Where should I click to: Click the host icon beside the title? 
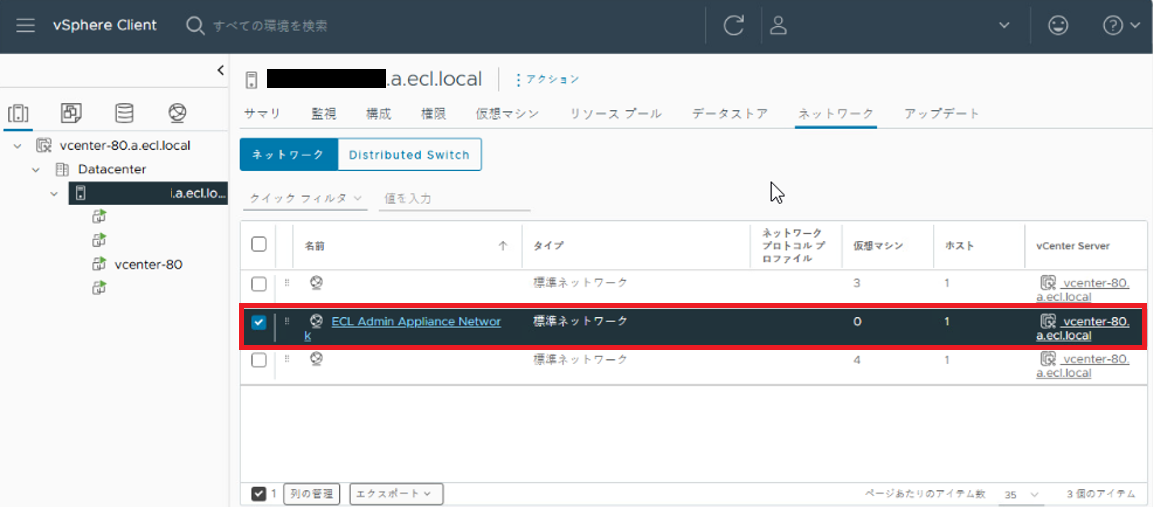click(x=251, y=79)
